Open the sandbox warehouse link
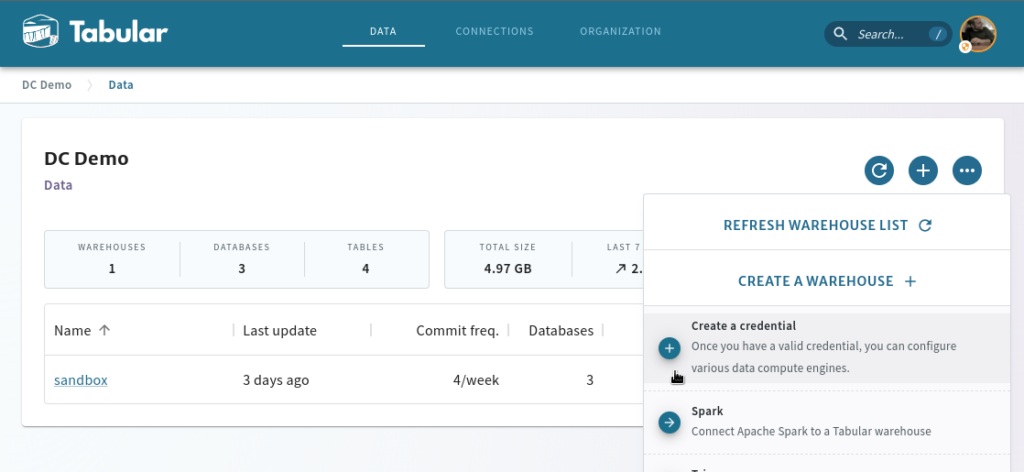Screen dimensions: 1024x472 pos(81,380)
